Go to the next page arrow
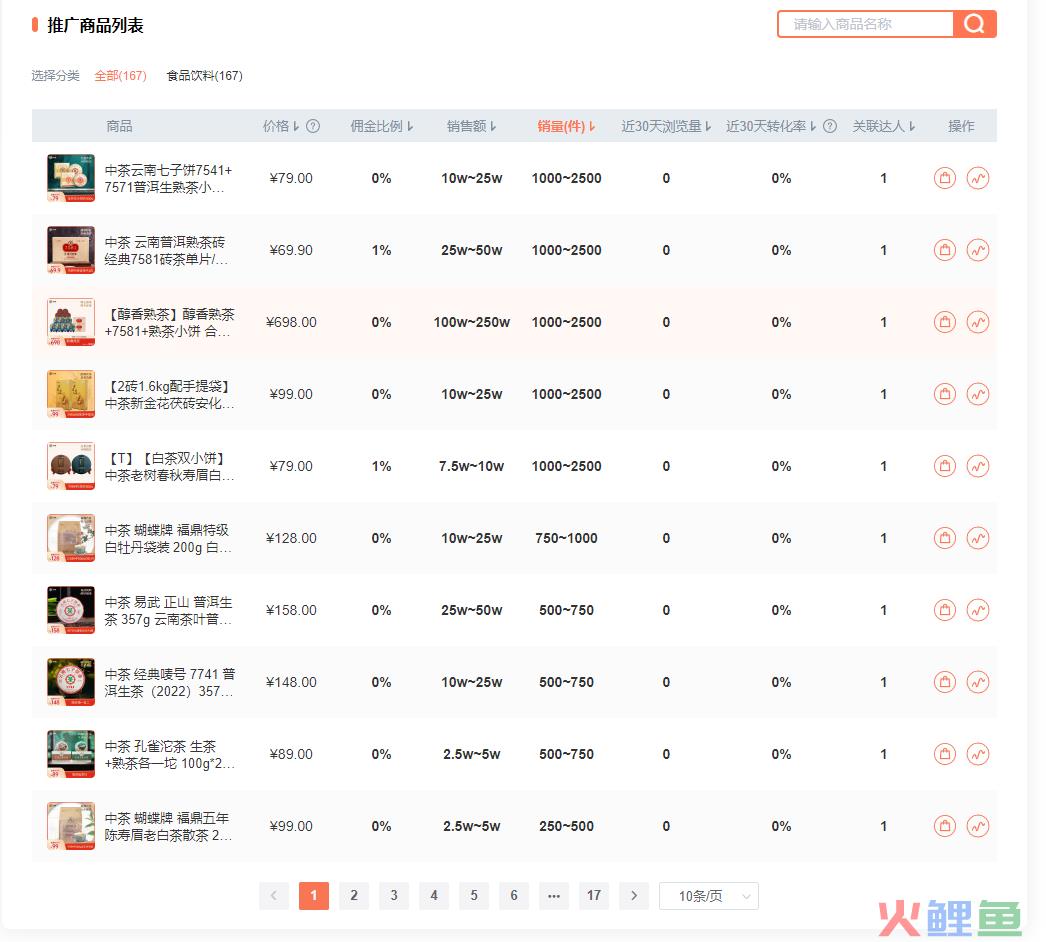Viewport: 1046px width, 942px height. point(634,895)
